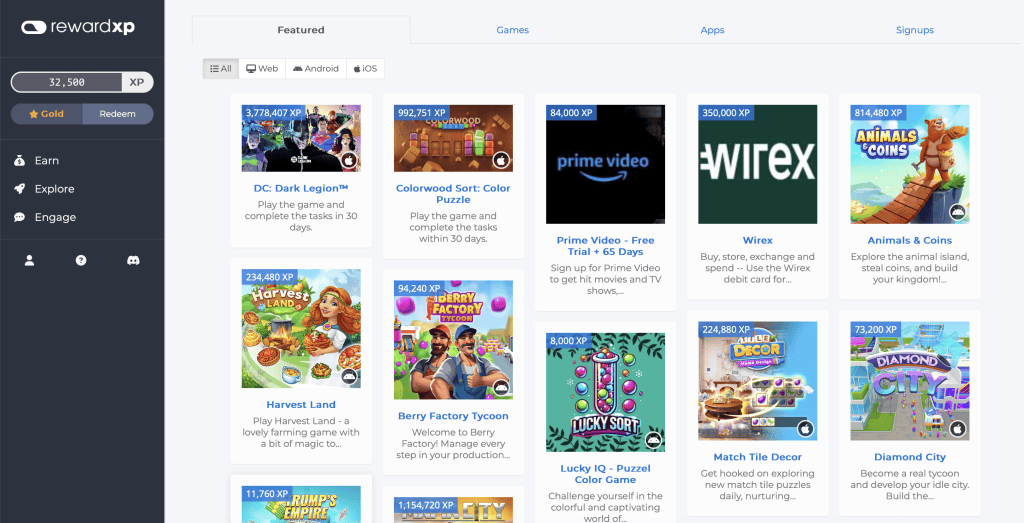Open Harvest Land title link
This screenshot has width=1024, height=523.
(301, 405)
